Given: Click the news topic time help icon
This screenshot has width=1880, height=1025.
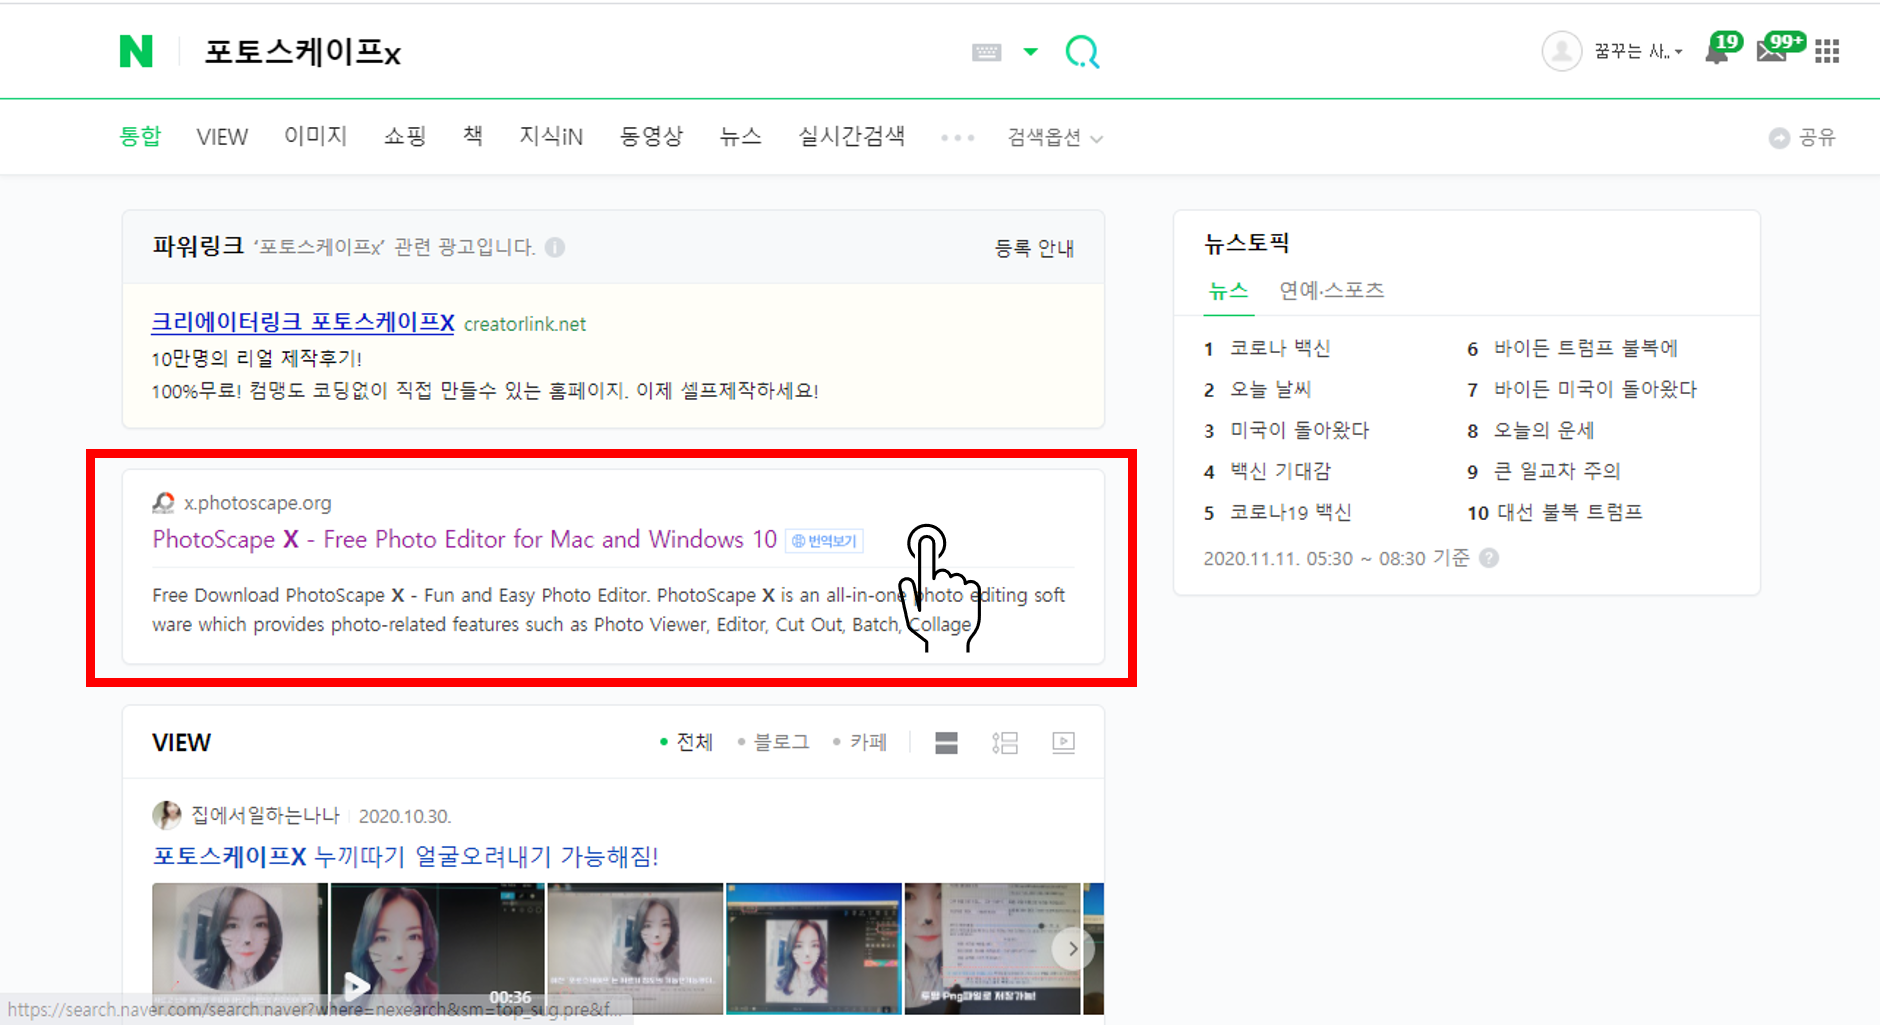Looking at the screenshot, I should click(1489, 558).
